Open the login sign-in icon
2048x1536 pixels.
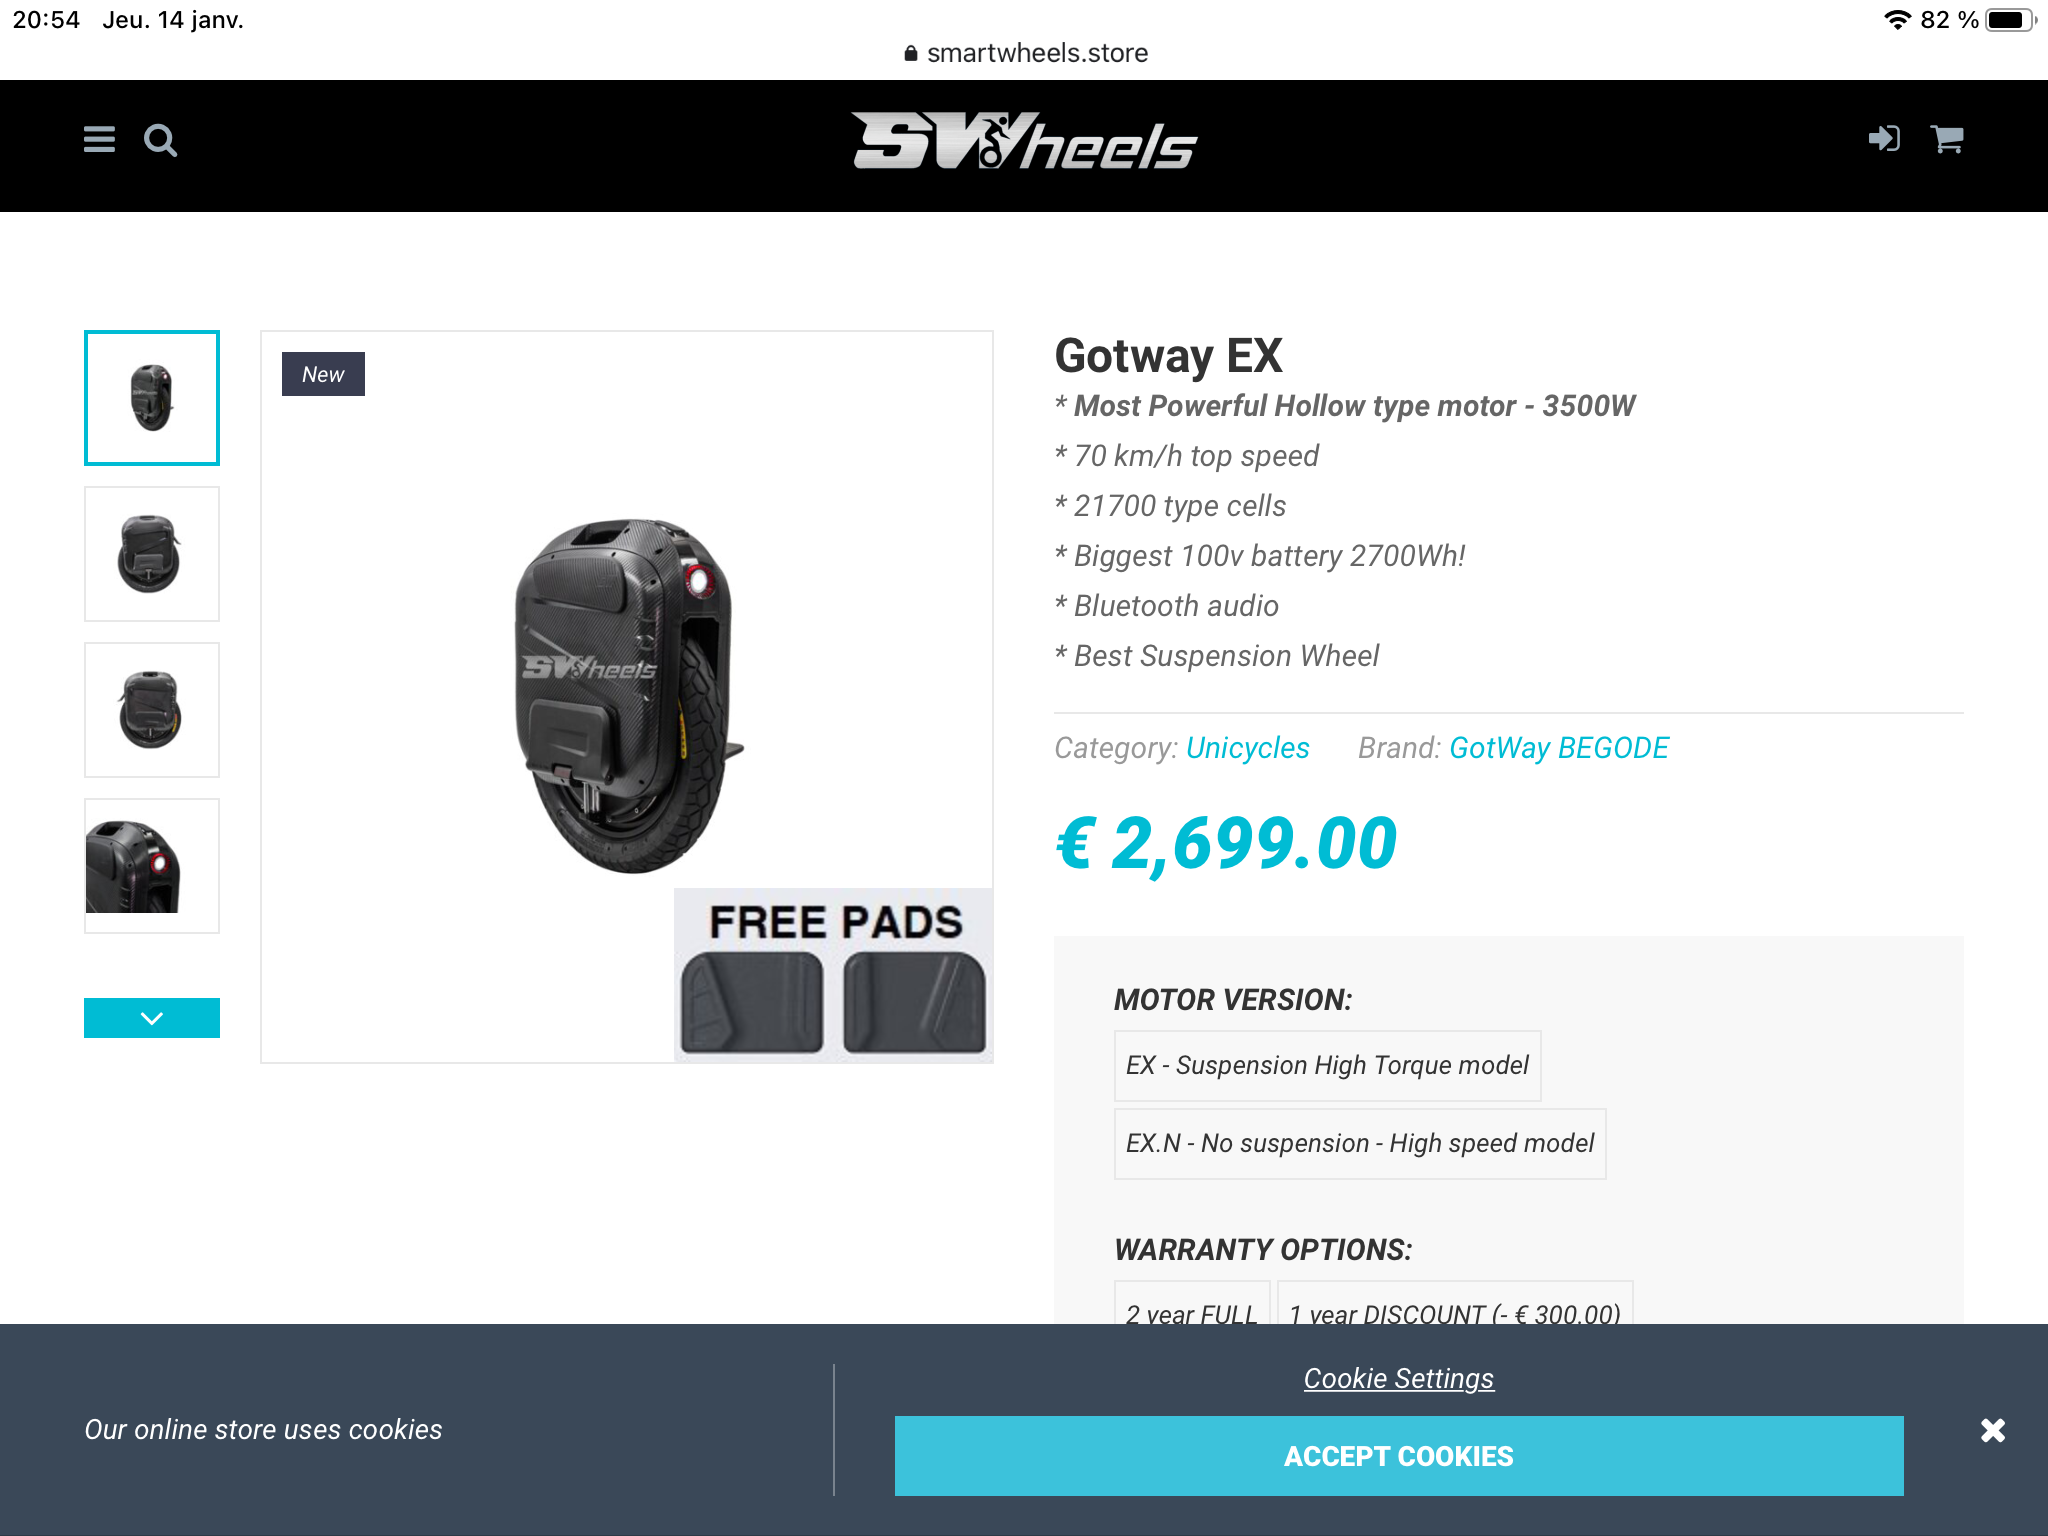click(x=1884, y=138)
